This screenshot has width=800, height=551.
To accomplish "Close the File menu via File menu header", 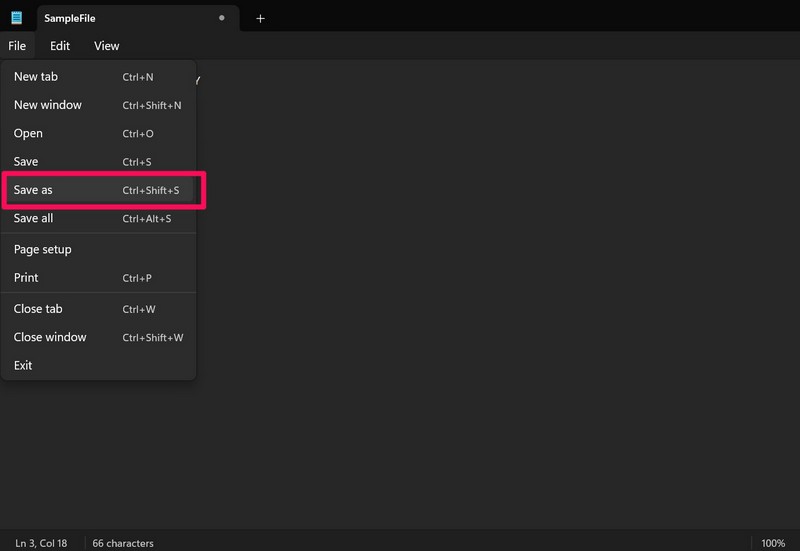I will pyautogui.click(x=17, y=46).
